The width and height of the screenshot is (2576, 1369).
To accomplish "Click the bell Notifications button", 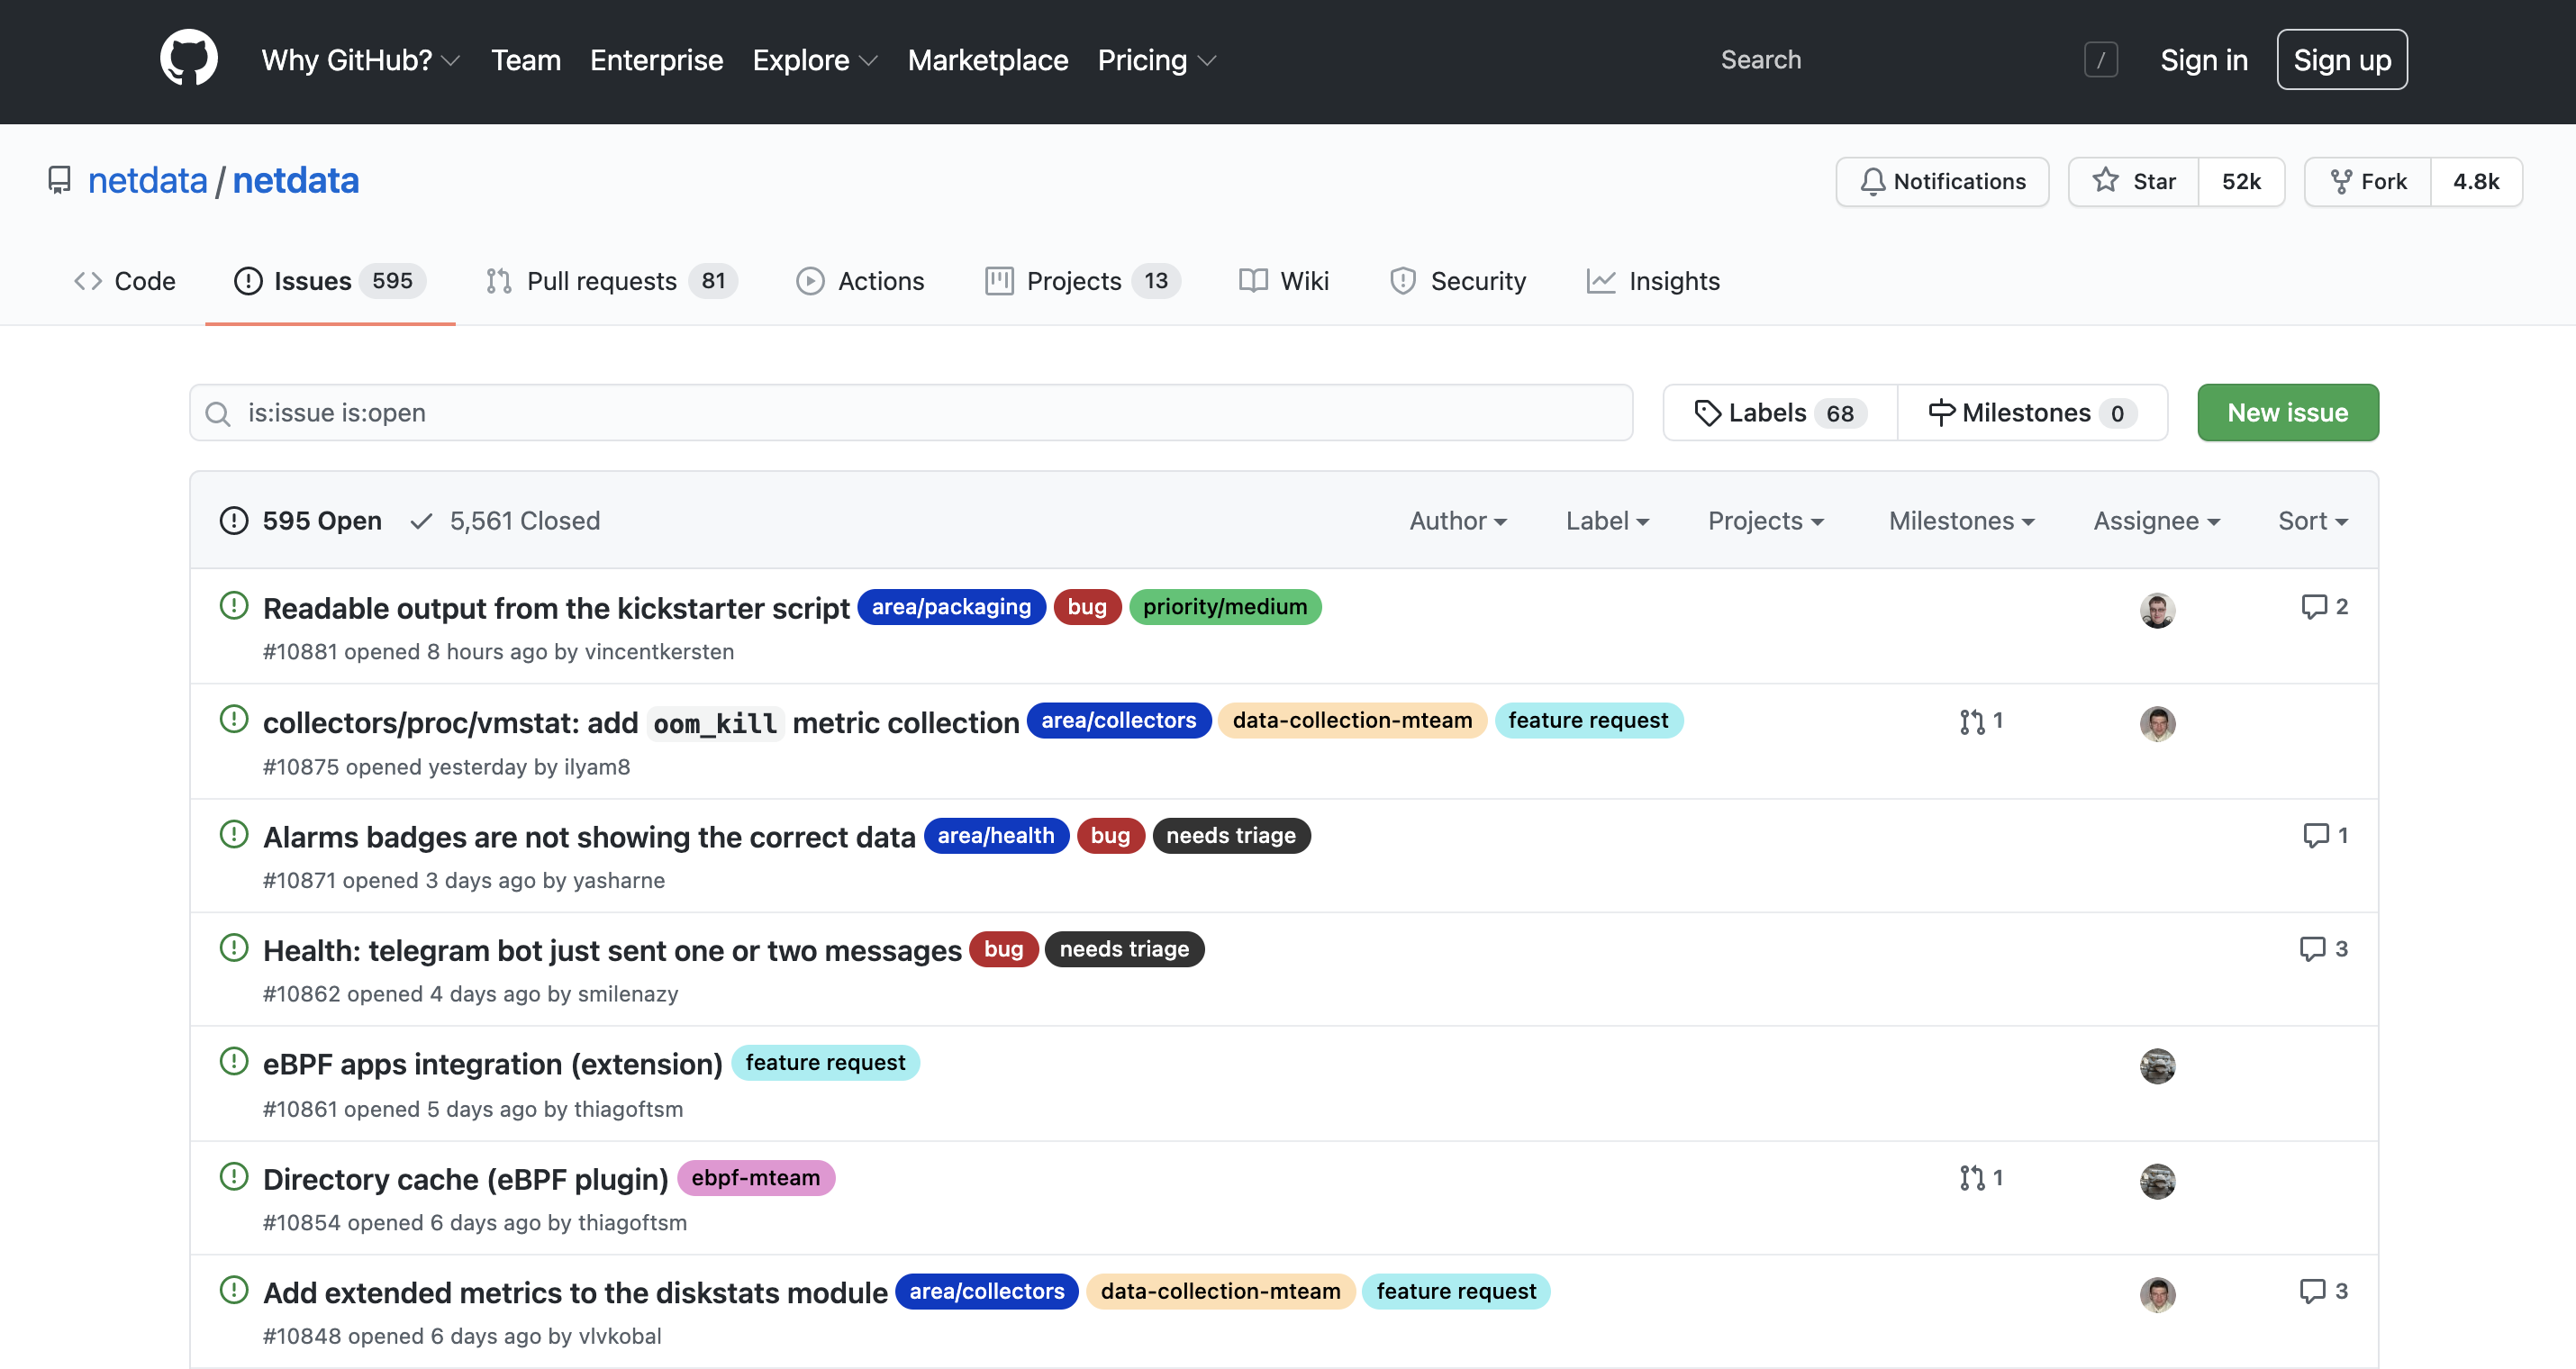I will point(1942,181).
